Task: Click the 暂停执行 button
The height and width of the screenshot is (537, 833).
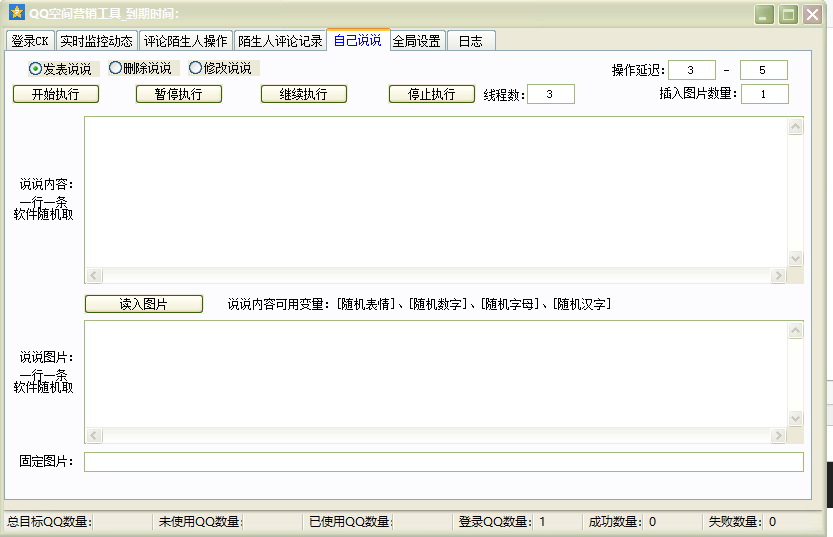Action: [x=178, y=94]
